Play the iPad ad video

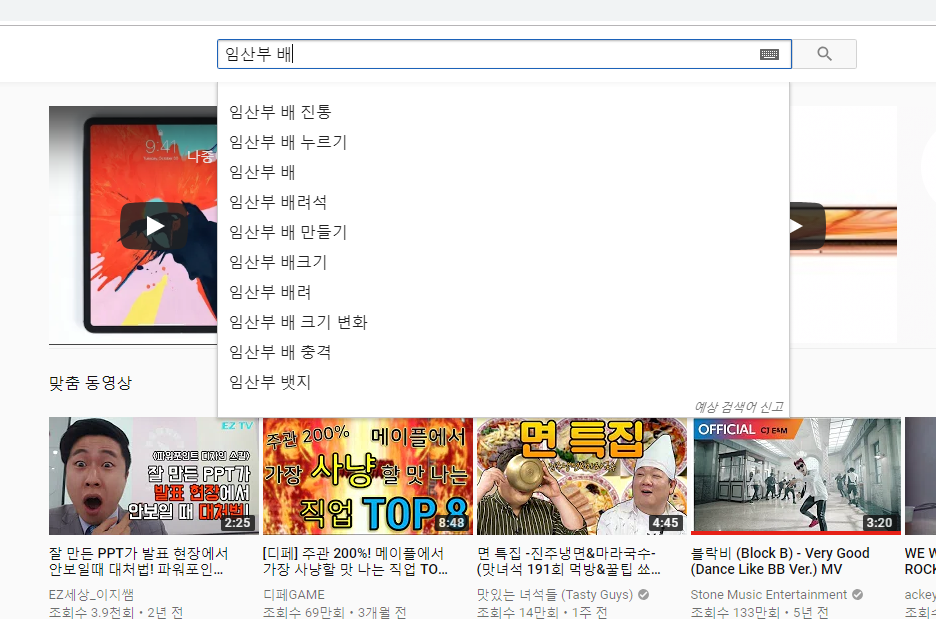point(154,226)
